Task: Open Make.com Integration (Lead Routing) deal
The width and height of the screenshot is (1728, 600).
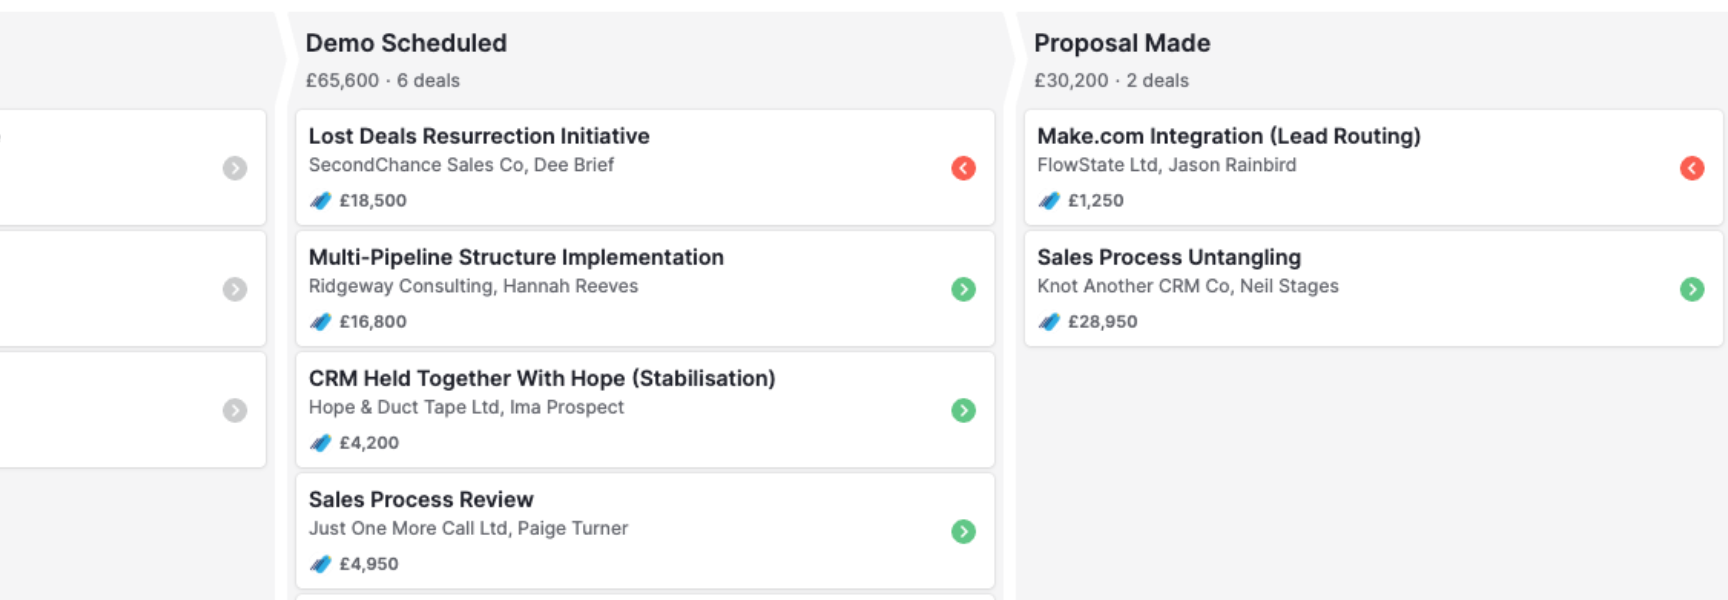Action: [x=1374, y=167]
